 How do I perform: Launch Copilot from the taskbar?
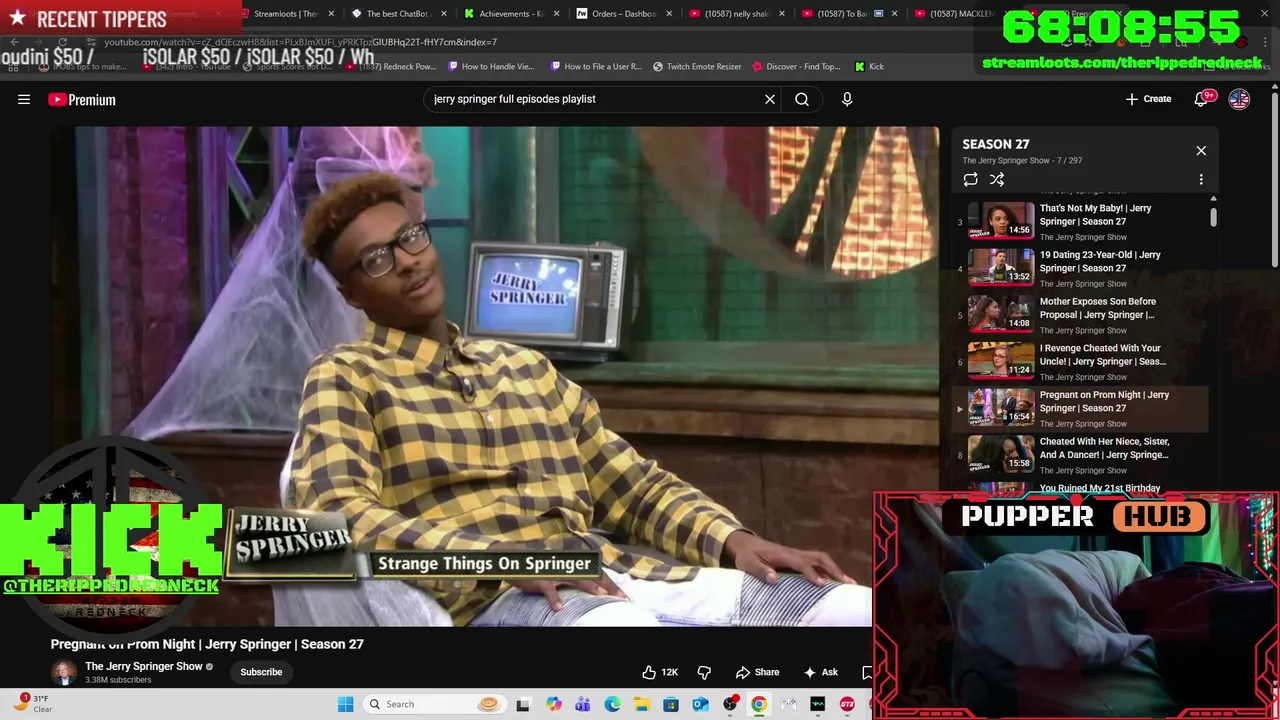[553, 704]
